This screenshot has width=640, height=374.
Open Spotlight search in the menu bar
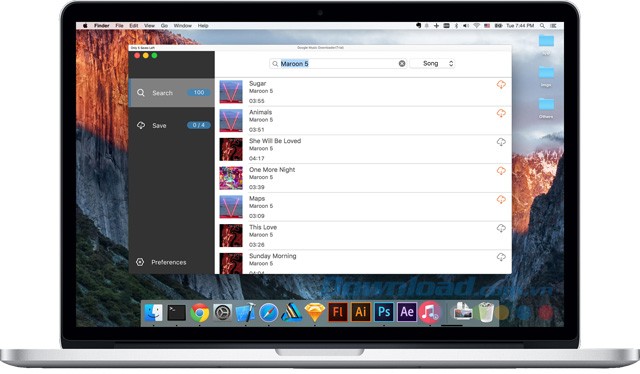coord(542,25)
